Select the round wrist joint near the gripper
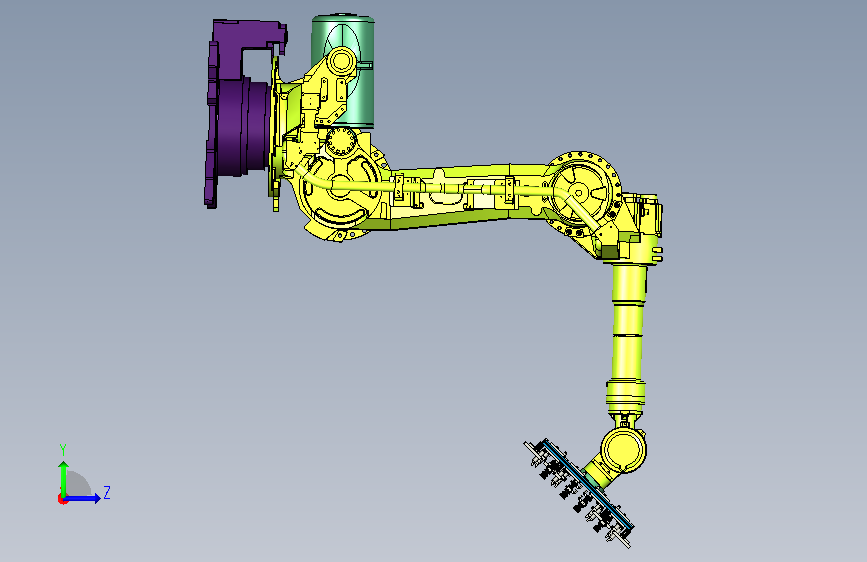The width and height of the screenshot is (867, 562). pos(623,449)
